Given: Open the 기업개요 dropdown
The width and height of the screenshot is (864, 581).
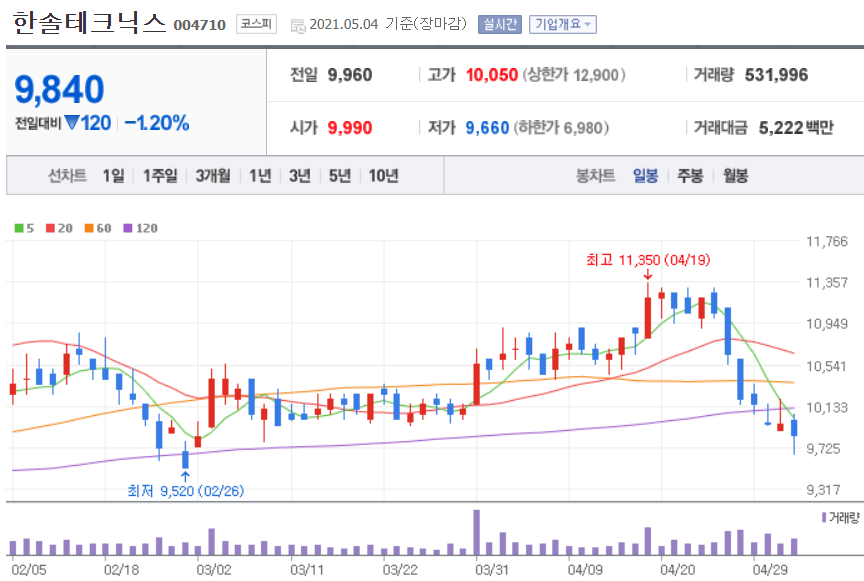Looking at the screenshot, I should click(563, 24).
